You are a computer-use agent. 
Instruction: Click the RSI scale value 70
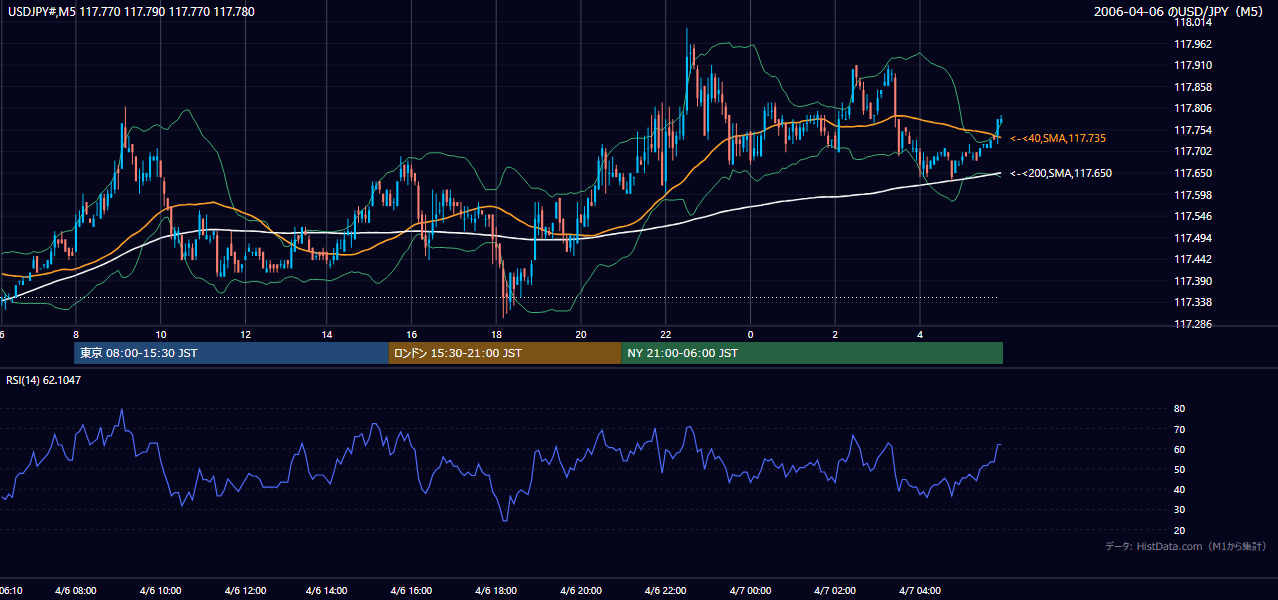point(1179,429)
